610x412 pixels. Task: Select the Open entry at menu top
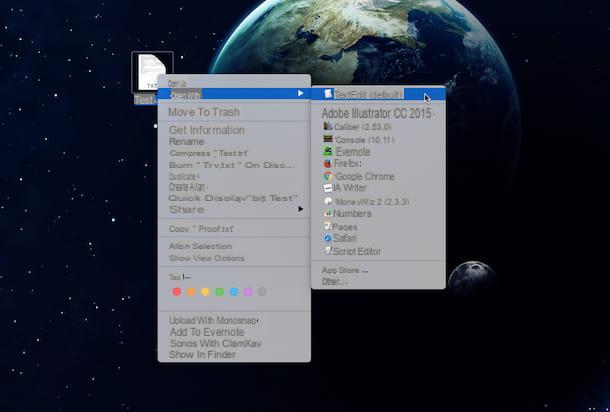(177, 83)
